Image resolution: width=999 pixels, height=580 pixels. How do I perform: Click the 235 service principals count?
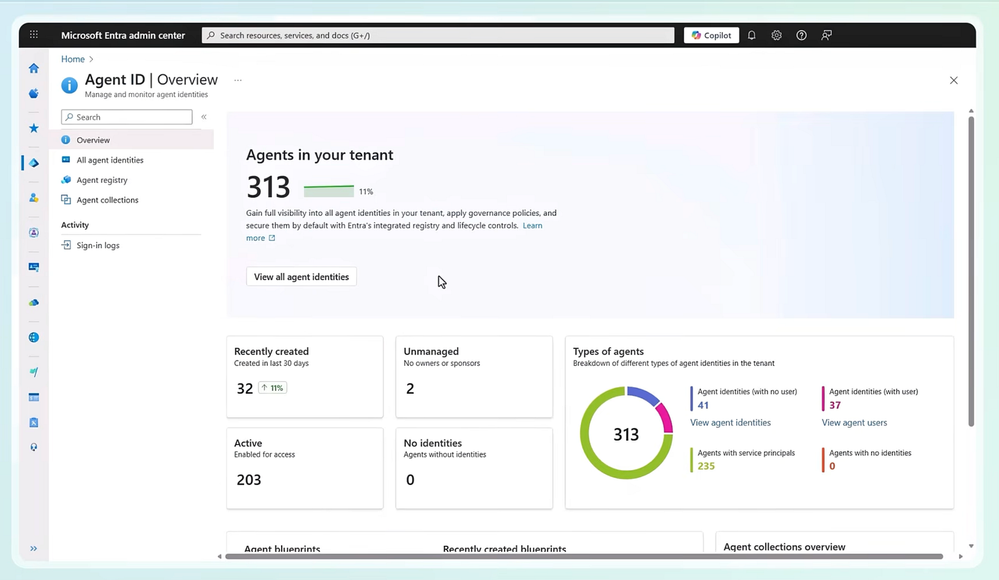click(706, 466)
